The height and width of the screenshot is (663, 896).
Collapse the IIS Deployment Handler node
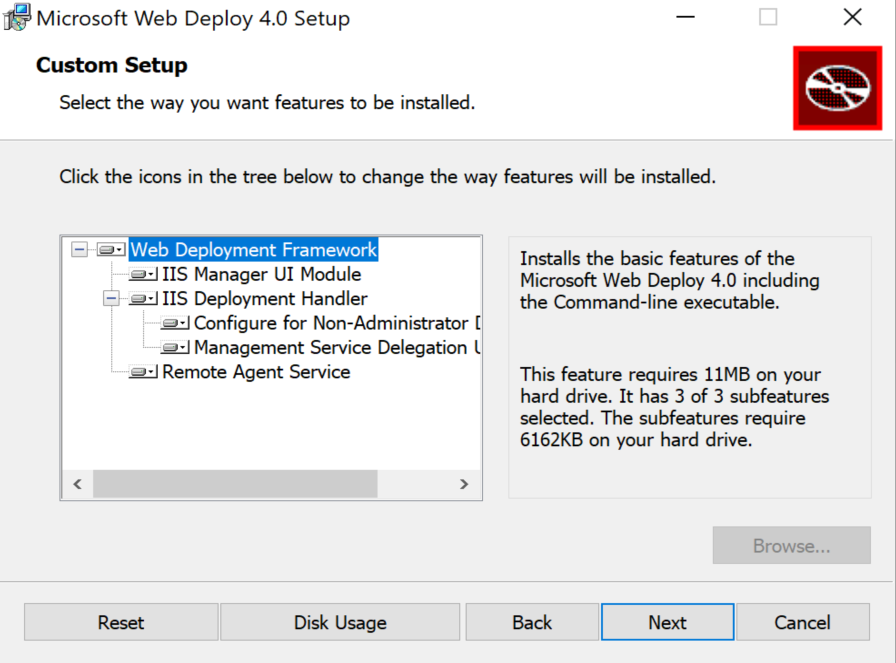(x=111, y=299)
